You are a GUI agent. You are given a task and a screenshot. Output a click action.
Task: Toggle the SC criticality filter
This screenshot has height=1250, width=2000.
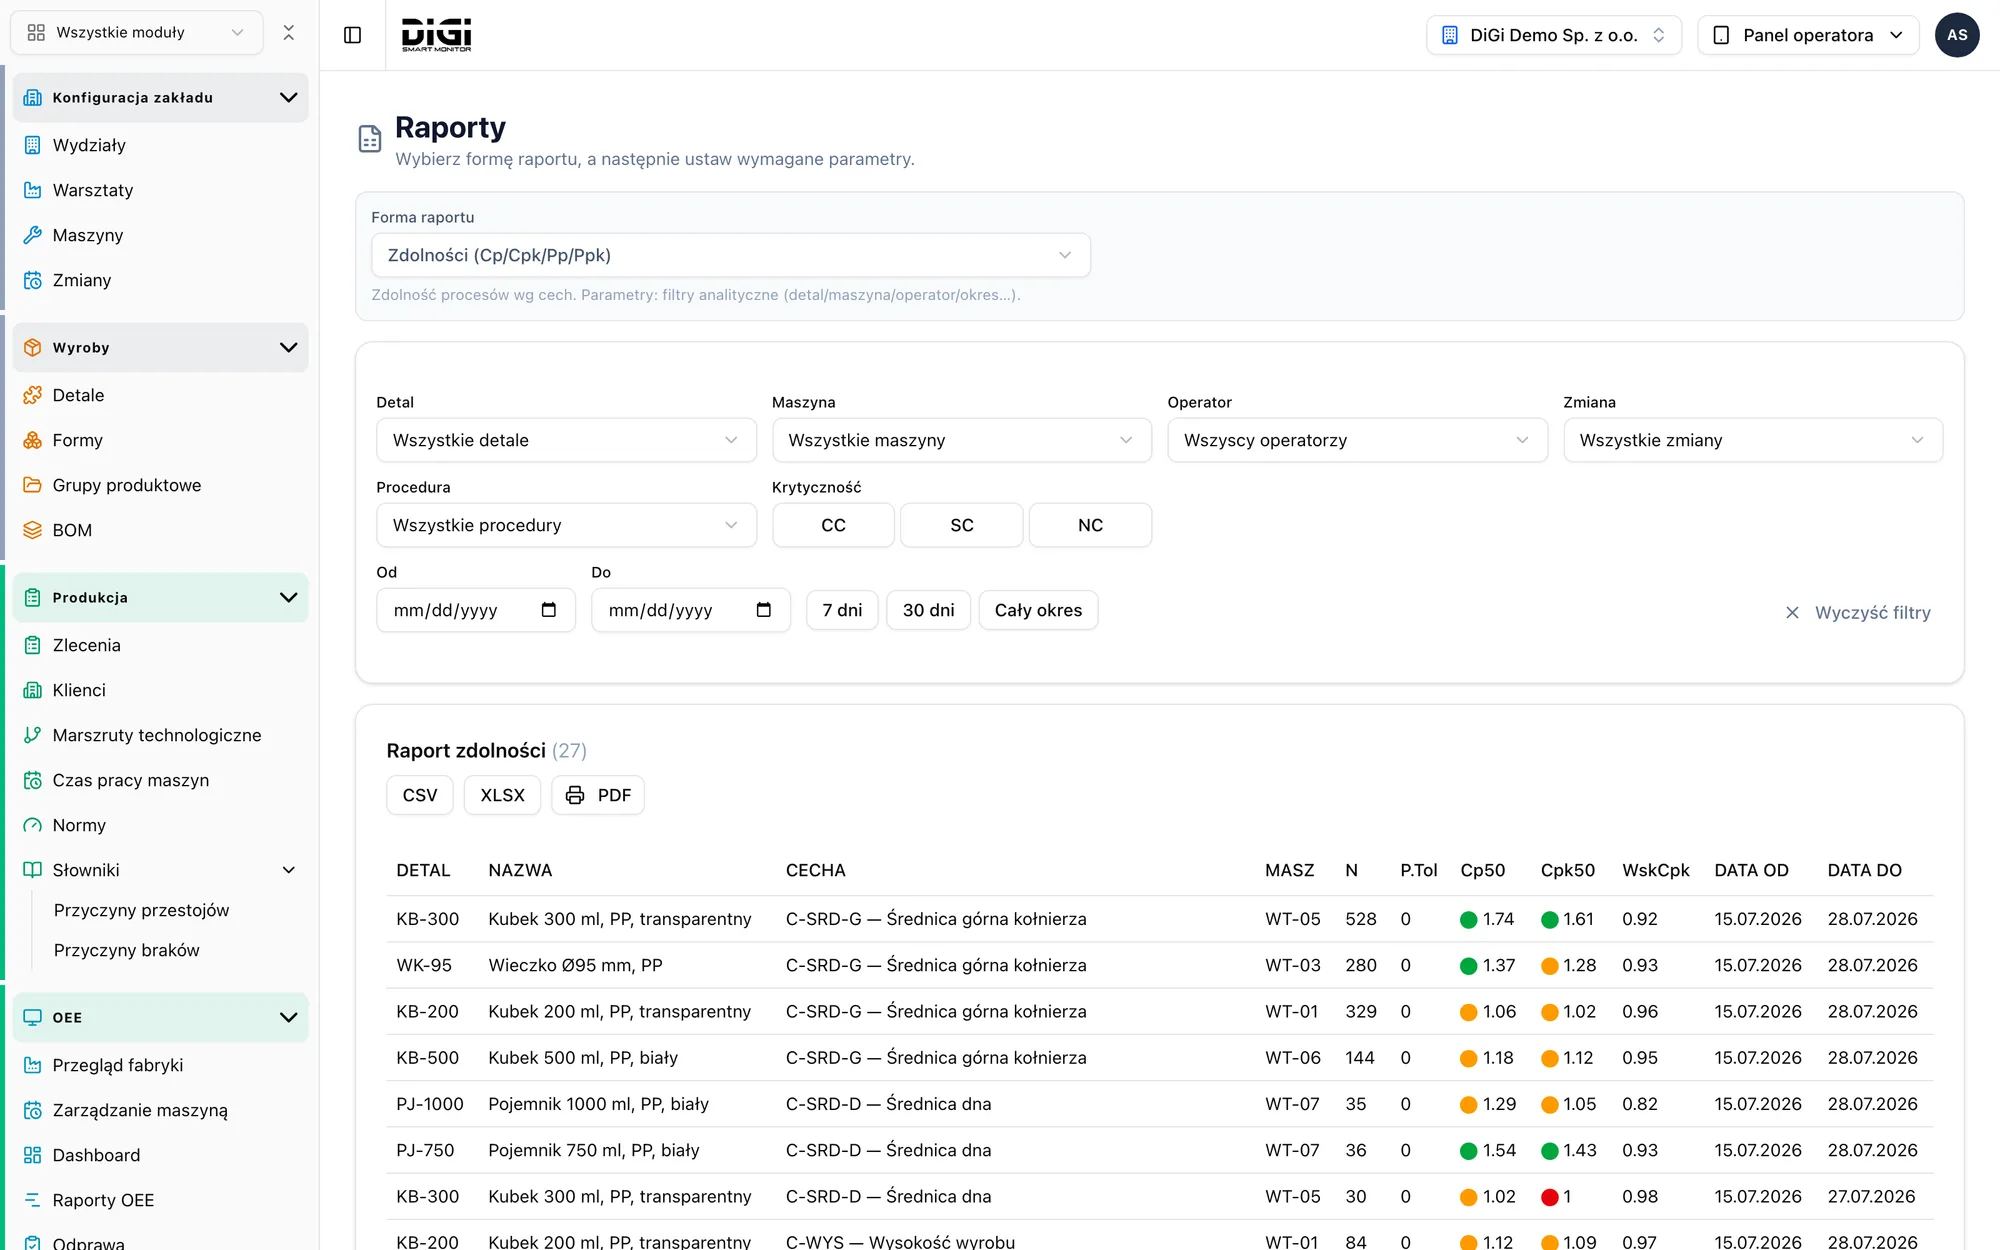click(962, 525)
